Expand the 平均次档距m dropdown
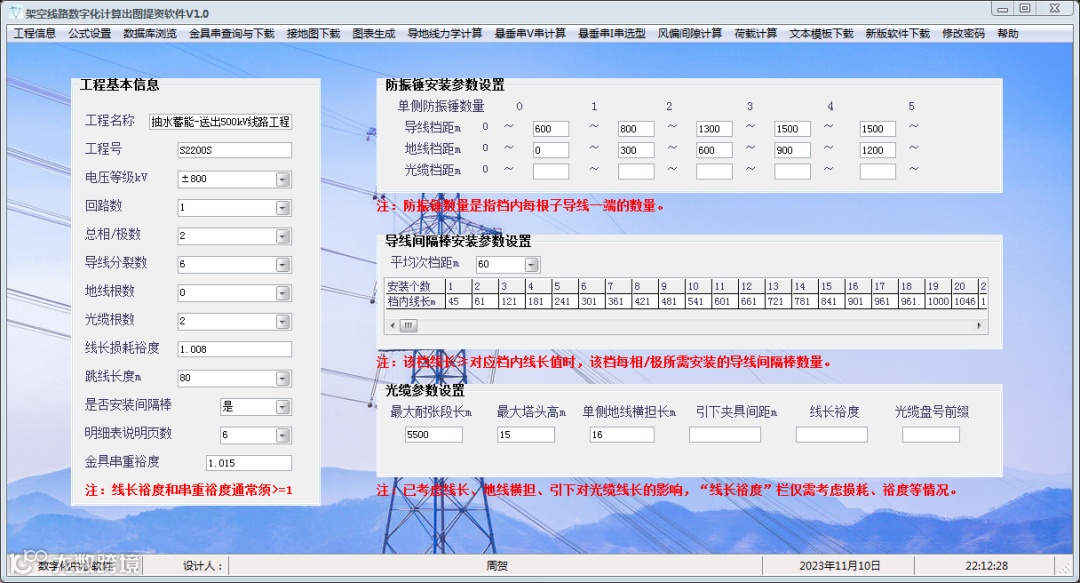Viewport: 1080px width, 583px height. pyautogui.click(x=531, y=265)
